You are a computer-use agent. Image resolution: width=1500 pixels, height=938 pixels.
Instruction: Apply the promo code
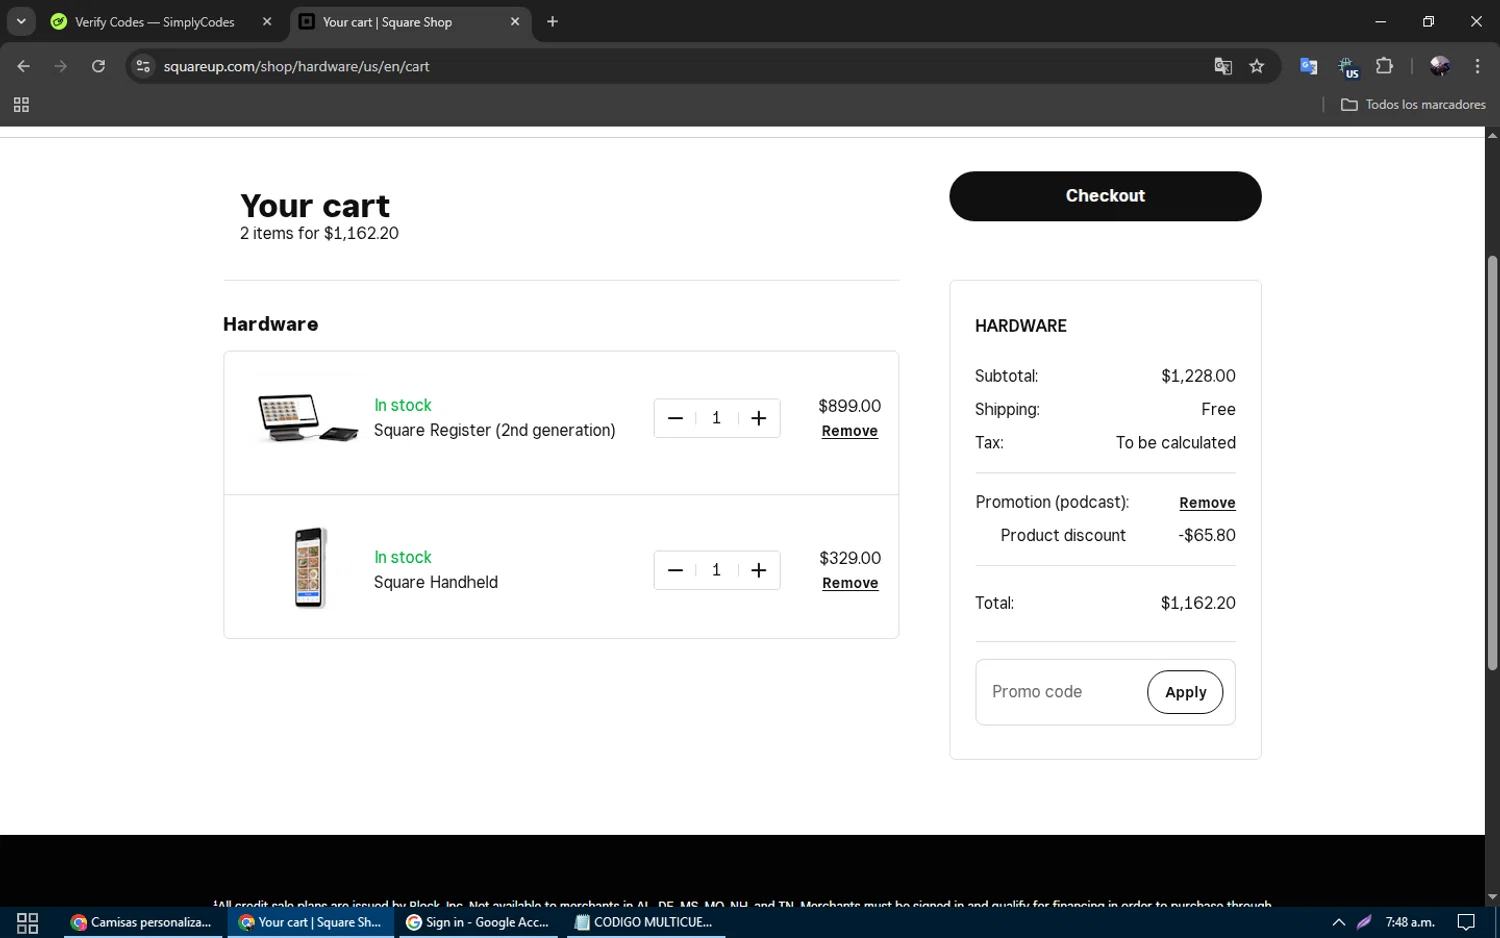[1185, 692]
